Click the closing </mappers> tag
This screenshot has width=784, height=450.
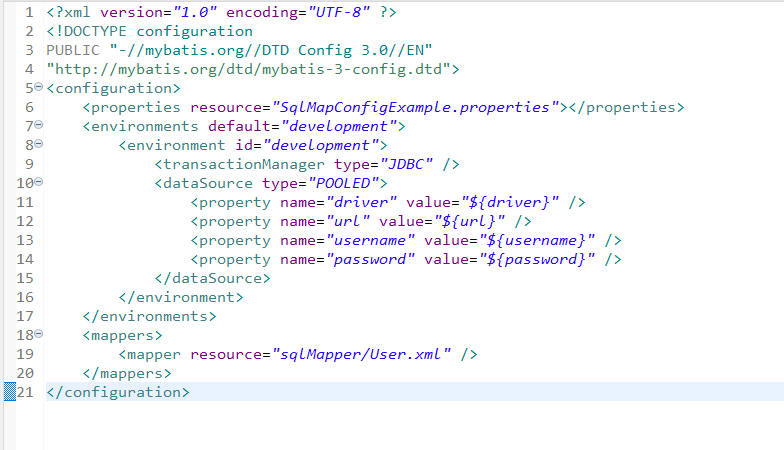(x=127, y=373)
